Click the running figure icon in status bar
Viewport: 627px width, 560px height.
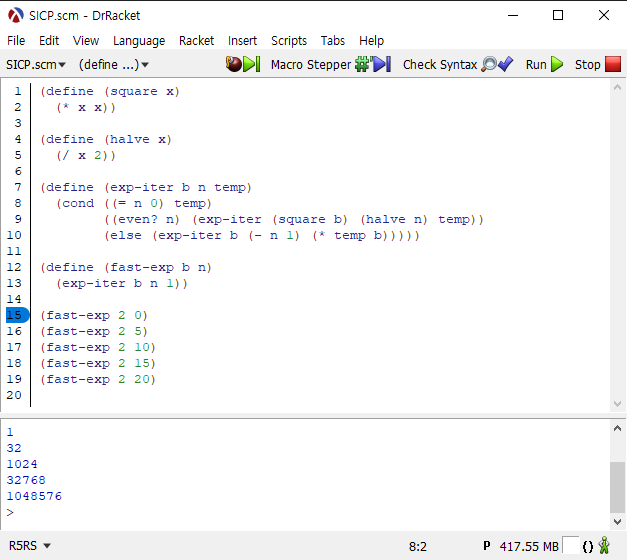604,546
